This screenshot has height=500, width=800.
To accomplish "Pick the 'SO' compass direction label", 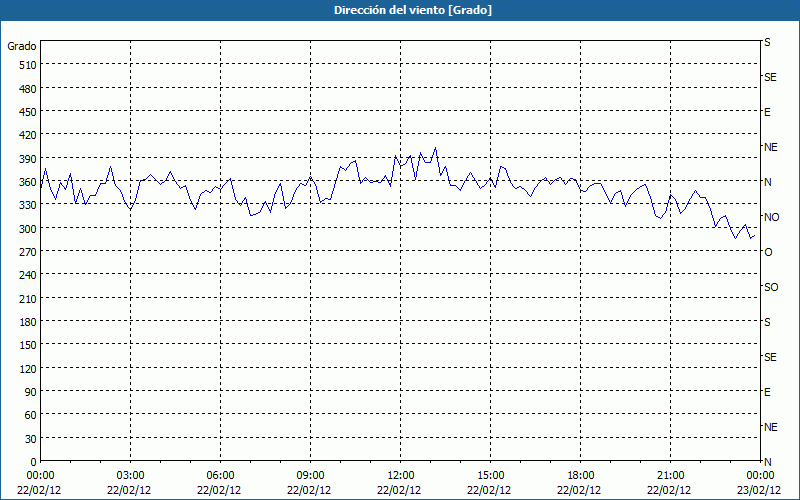I will [x=771, y=288].
